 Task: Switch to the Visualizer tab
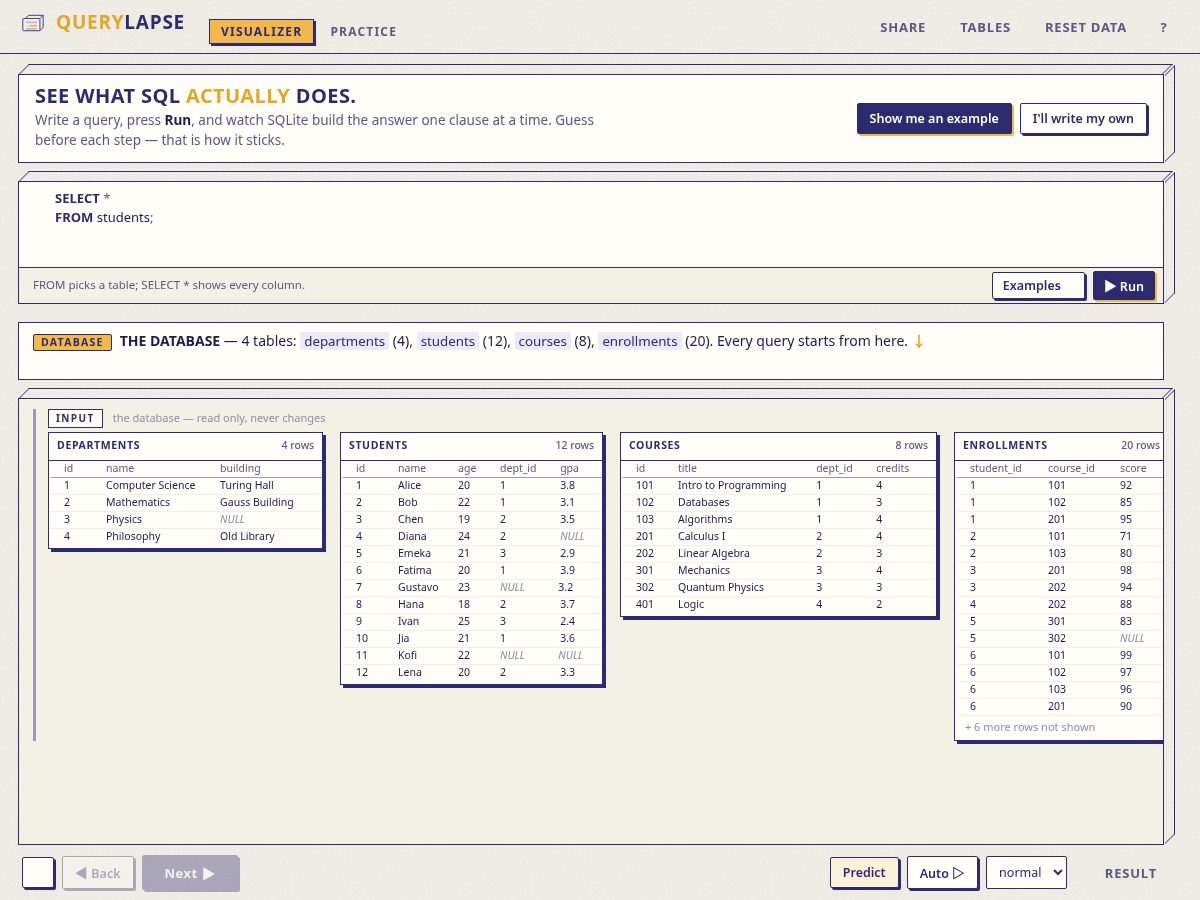(x=261, y=31)
